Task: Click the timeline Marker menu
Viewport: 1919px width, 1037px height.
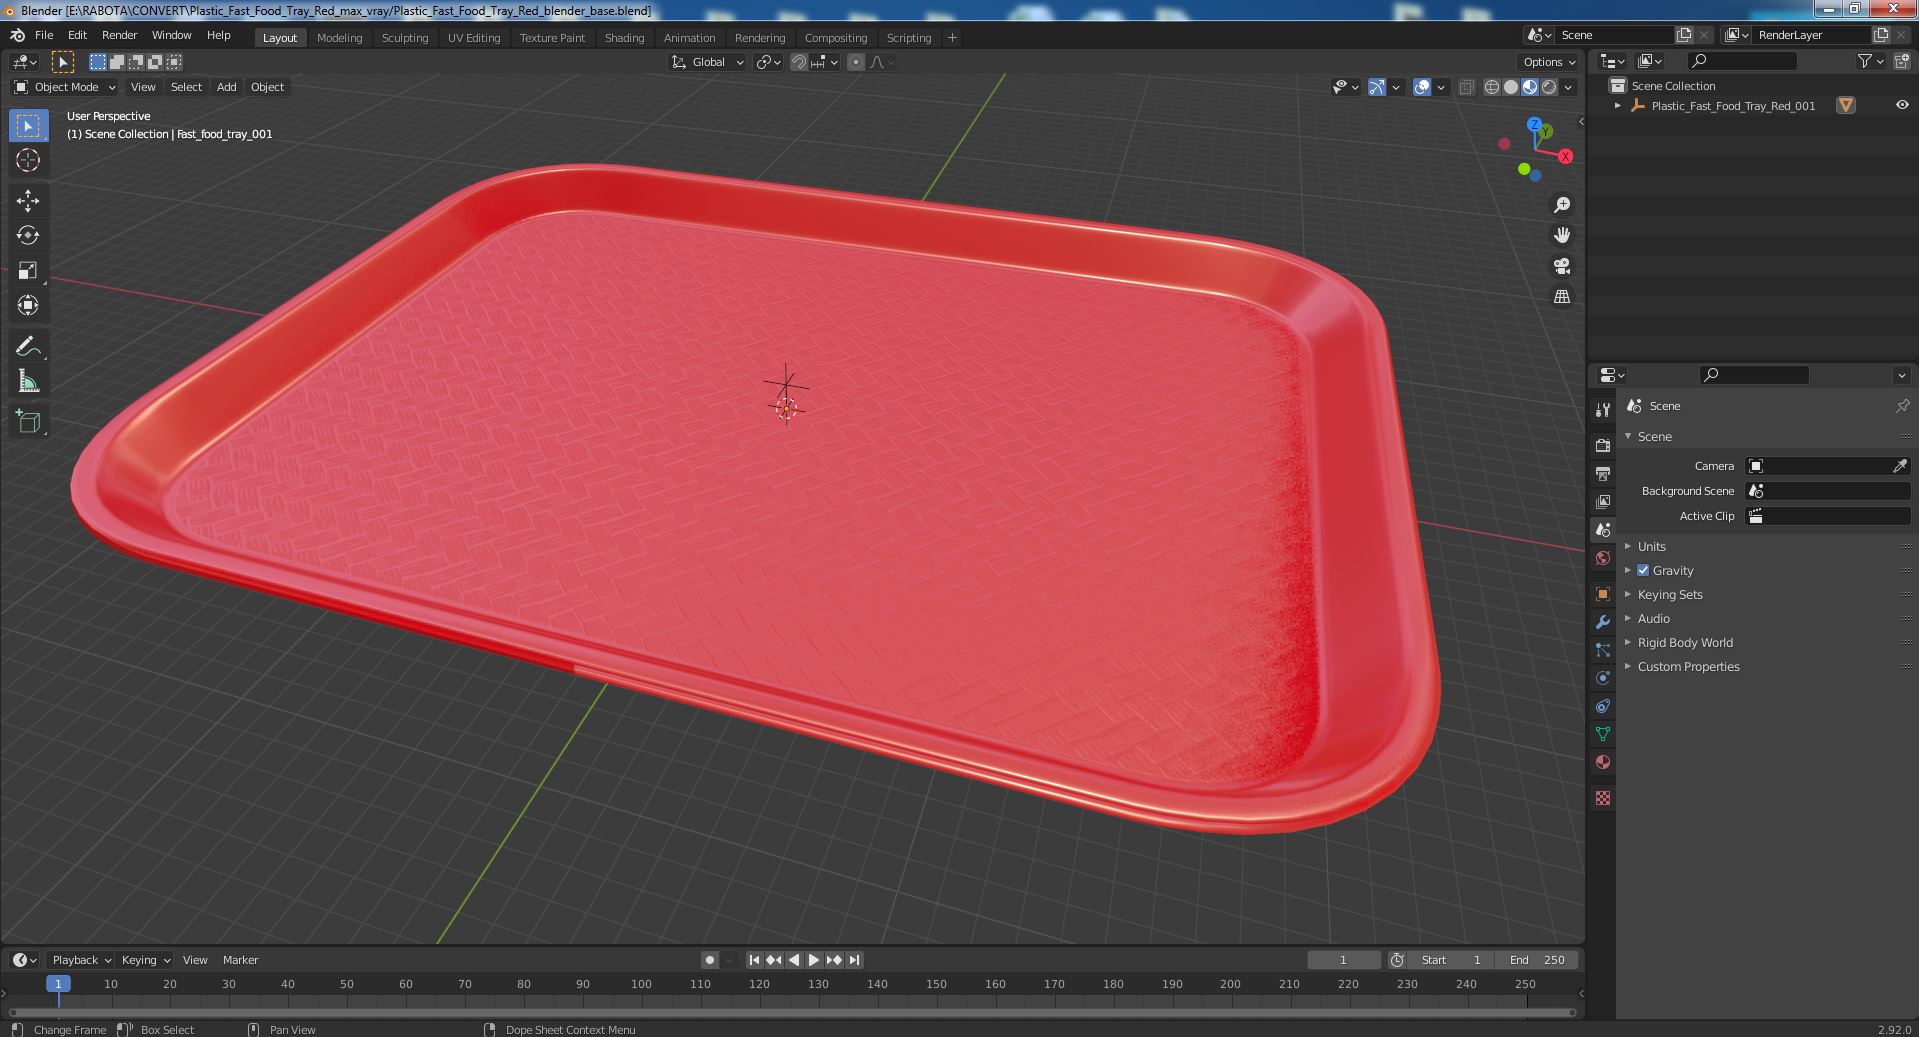Action: click(x=240, y=960)
